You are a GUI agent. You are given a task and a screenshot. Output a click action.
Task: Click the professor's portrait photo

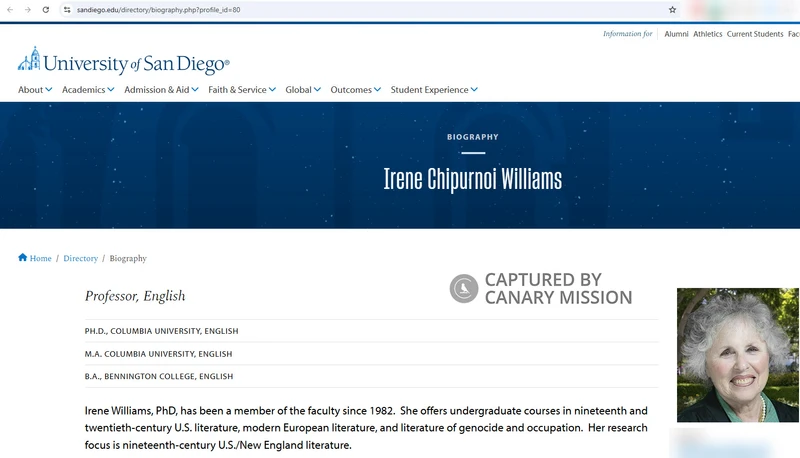click(738, 355)
